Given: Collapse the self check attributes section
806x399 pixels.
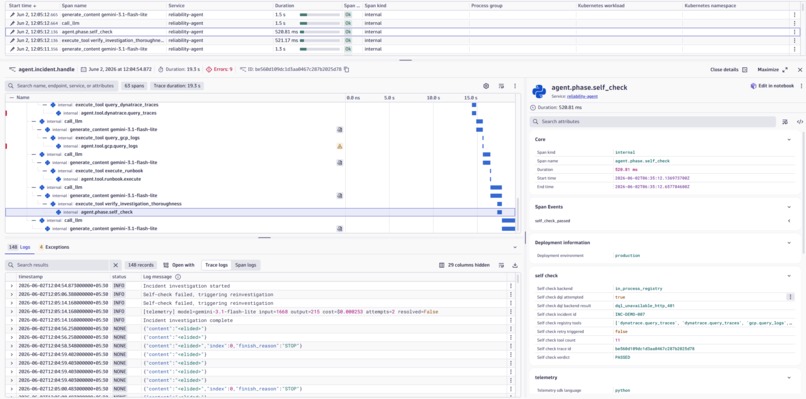Looking at the screenshot, I should pos(789,276).
